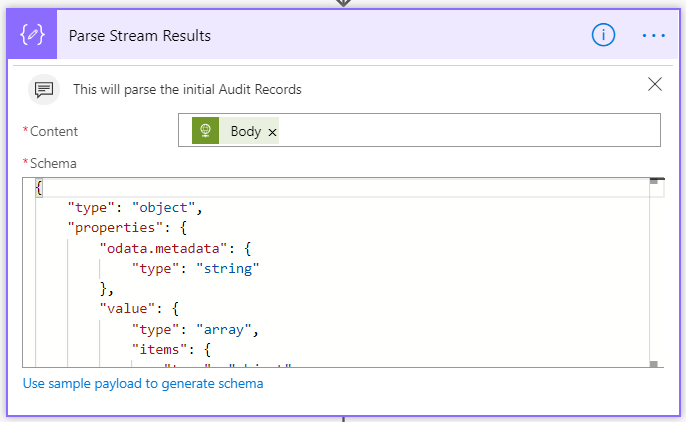Click the "items" key in schema

coord(159,349)
